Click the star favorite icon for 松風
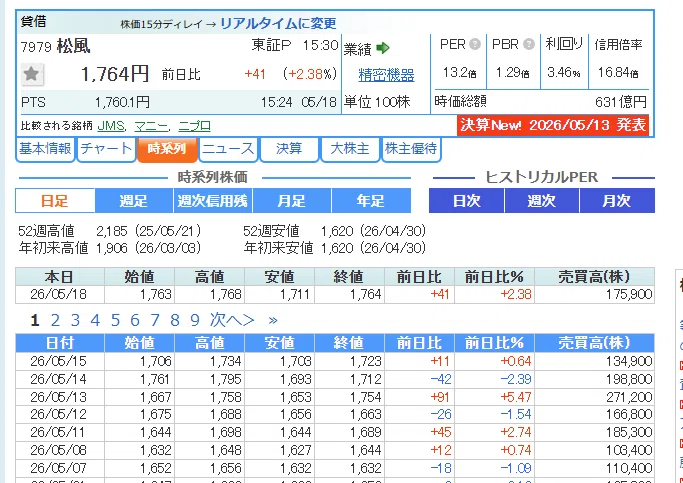Viewport: 683px width, 483px height. [x=32, y=74]
